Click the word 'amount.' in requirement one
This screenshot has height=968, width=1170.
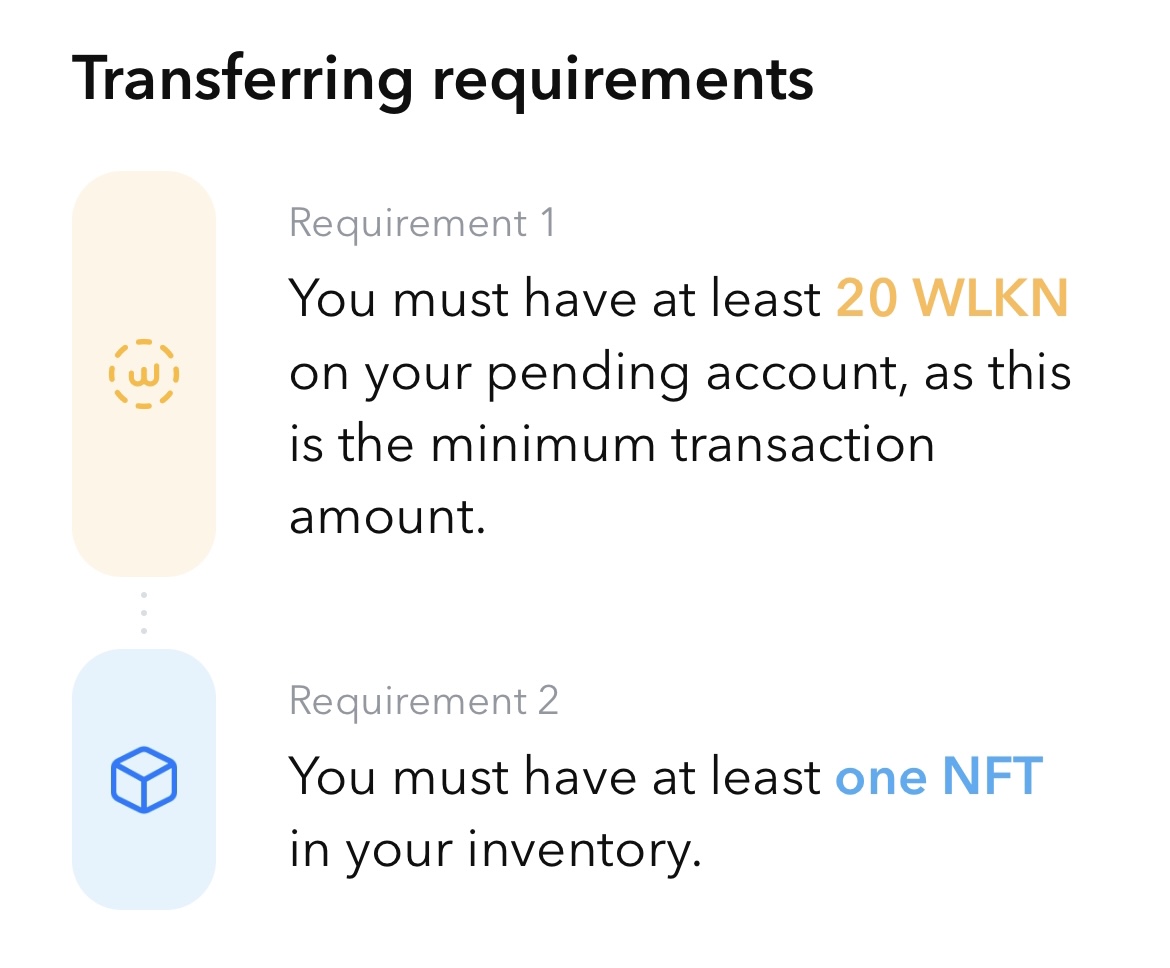pyautogui.click(x=387, y=517)
